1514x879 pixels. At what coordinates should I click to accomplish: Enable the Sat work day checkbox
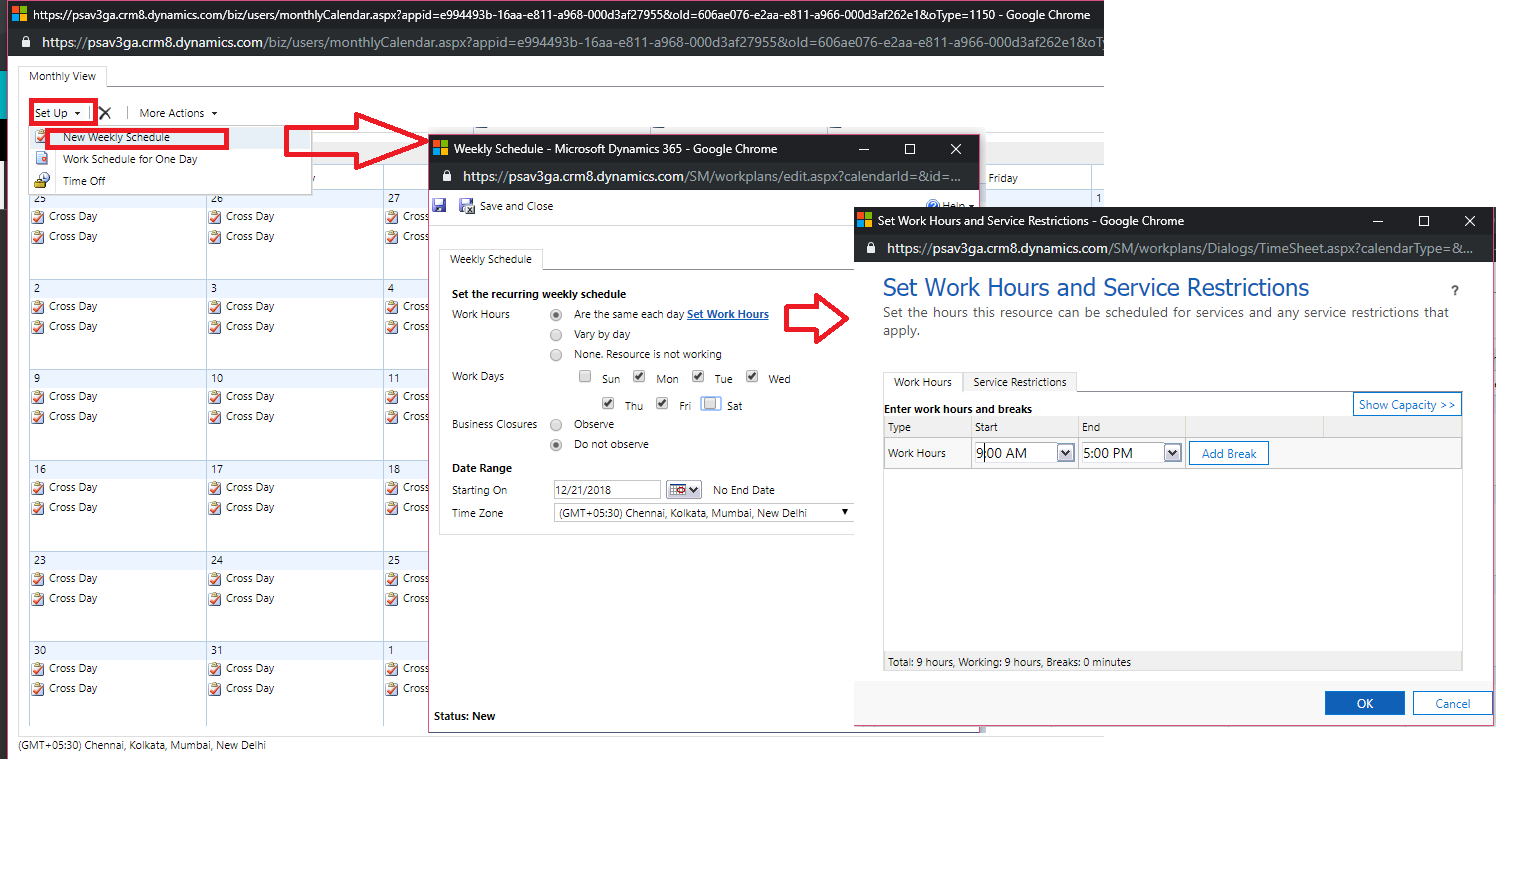pos(711,404)
